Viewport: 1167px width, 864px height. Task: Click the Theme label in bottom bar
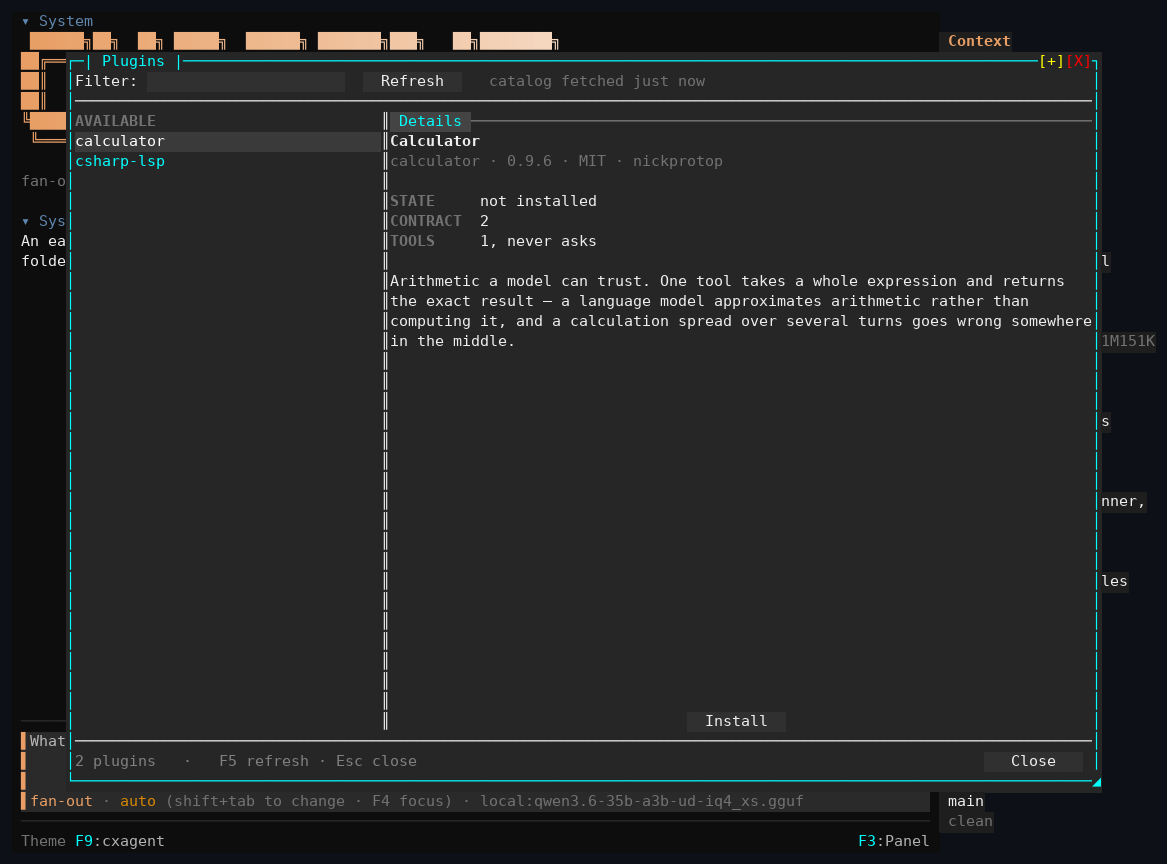43,841
